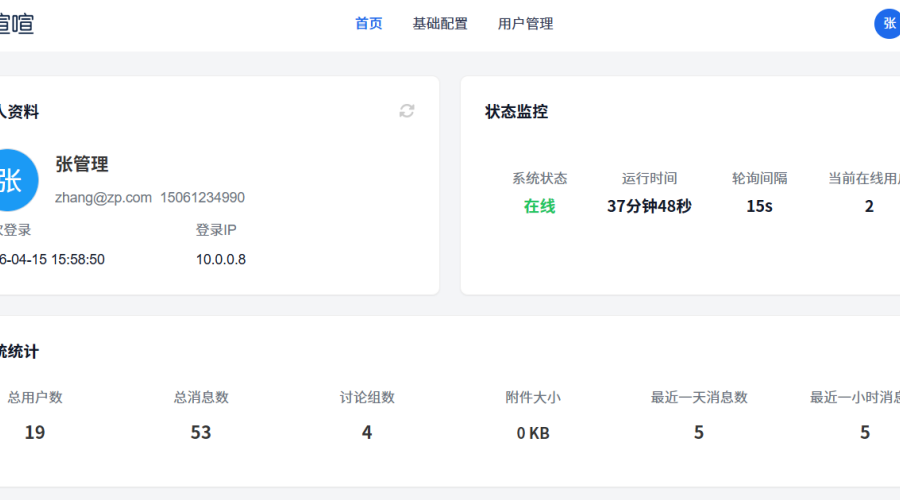
Task: Click the value under 最近一天消息数
Action: pos(699,432)
